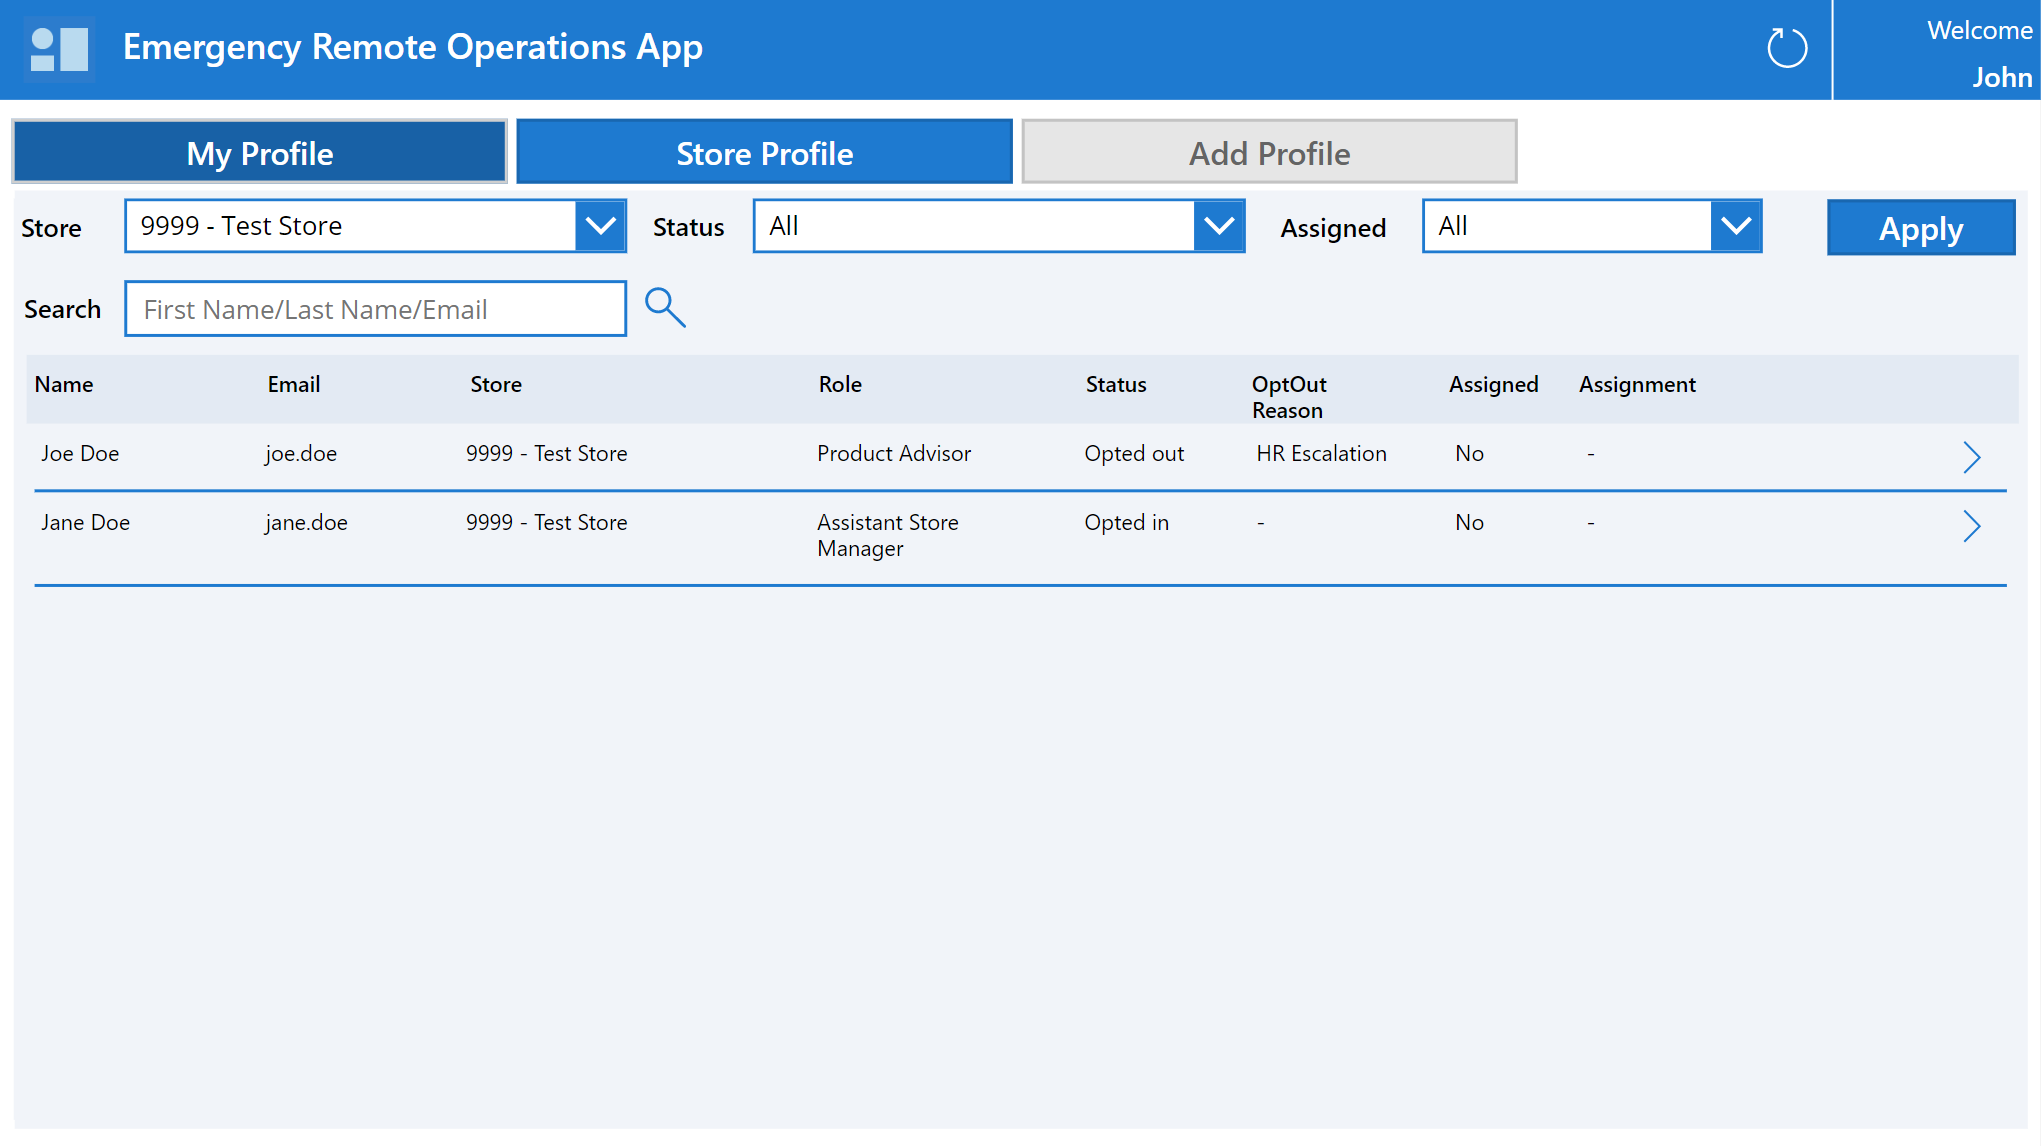Switch to the My Profile tab
This screenshot has height=1146, width=2041.
click(260, 152)
